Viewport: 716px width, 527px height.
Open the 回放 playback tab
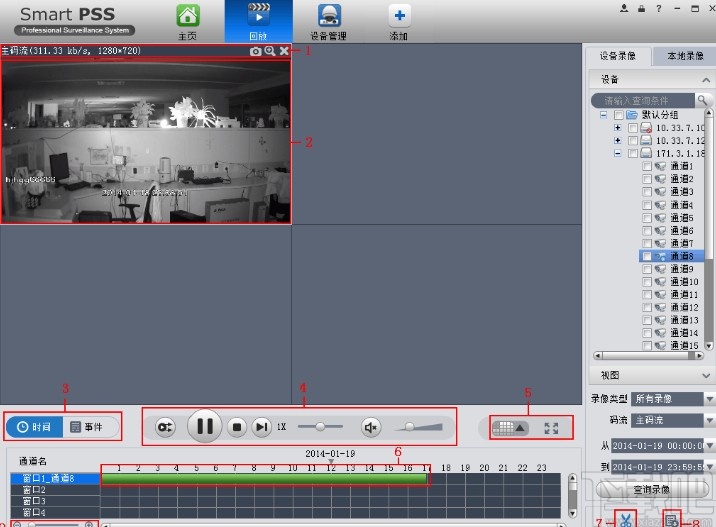coord(258,22)
